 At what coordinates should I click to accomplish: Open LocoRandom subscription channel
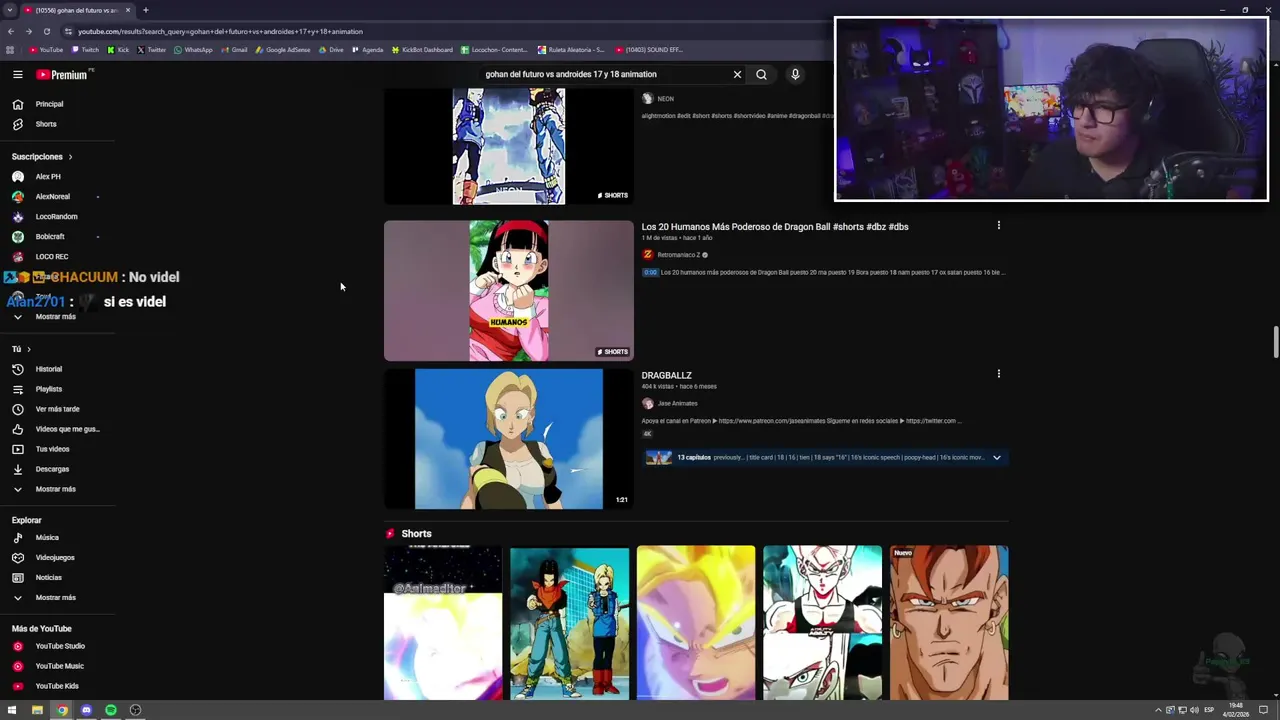tap(56, 217)
